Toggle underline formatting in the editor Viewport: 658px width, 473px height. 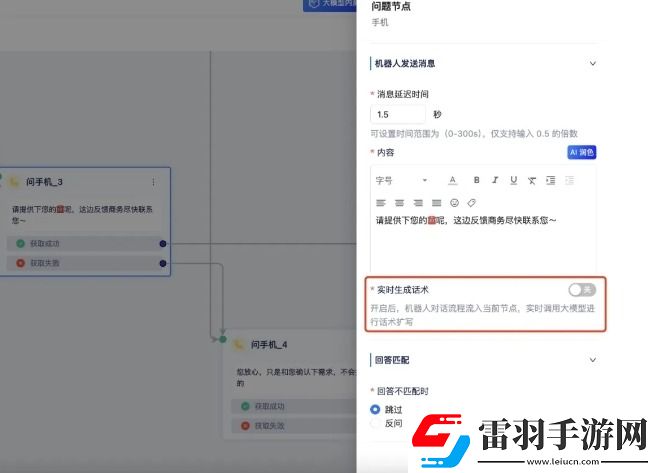point(514,180)
